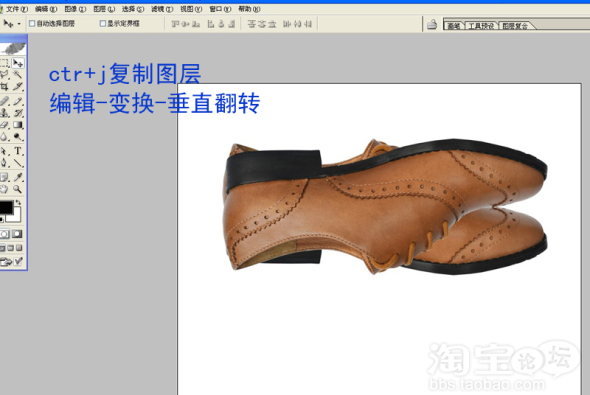Screen dimensions: 590x395
Task: Switch to Standard editing mode
Action: tap(5, 234)
